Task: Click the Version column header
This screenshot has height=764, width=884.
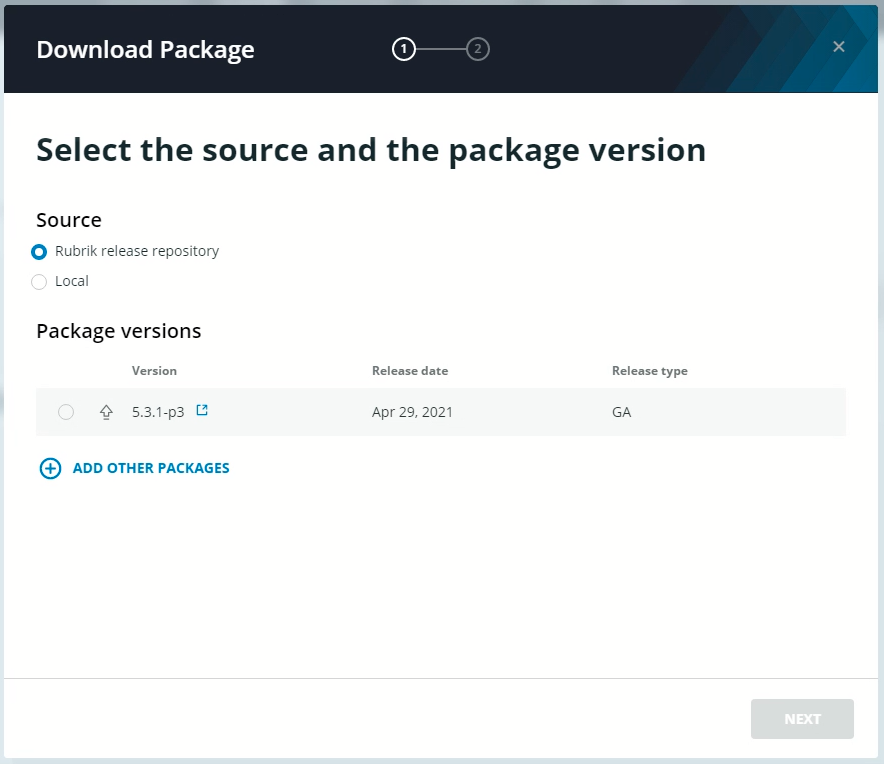Action: click(154, 370)
